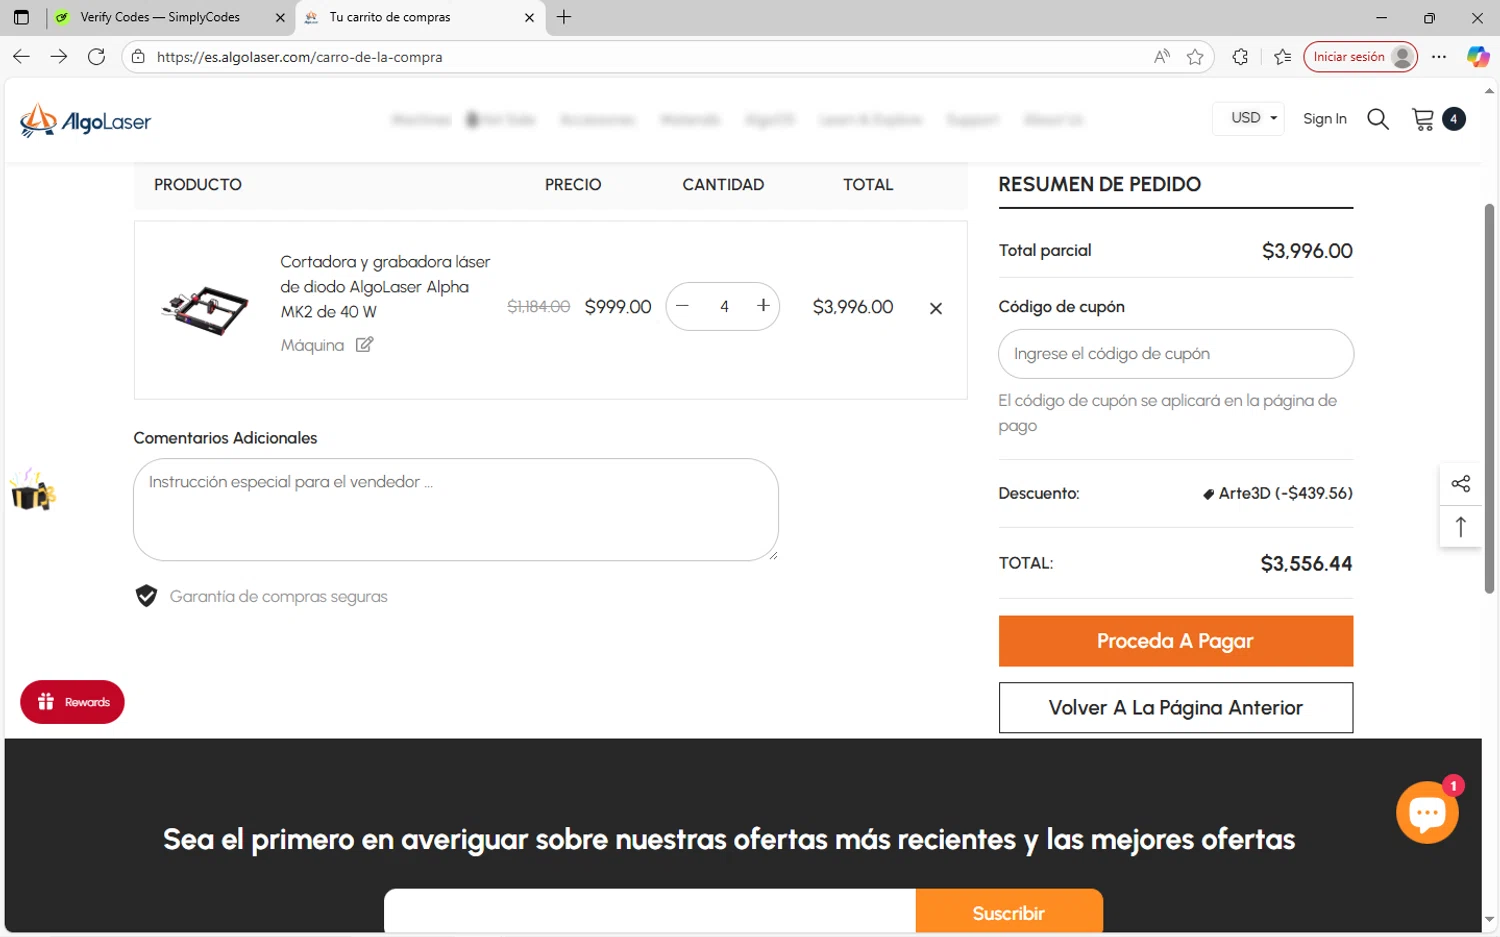Screen dimensions: 1500x937
Task: Click the back-to-top arrow icon
Action: [1461, 526]
